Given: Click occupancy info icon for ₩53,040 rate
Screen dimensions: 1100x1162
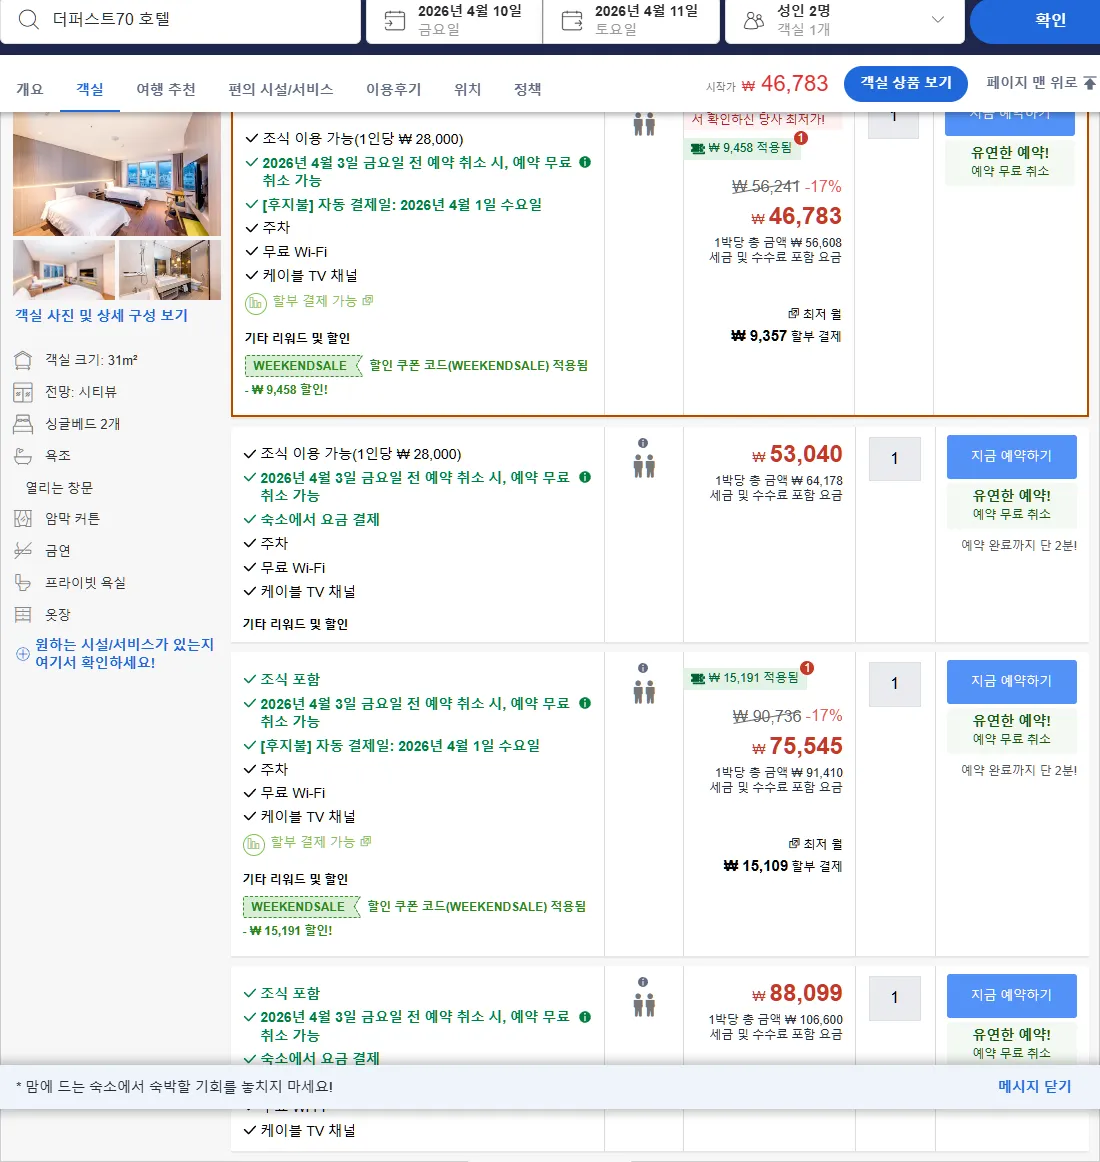Looking at the screenshot, I should pos(643,443).
